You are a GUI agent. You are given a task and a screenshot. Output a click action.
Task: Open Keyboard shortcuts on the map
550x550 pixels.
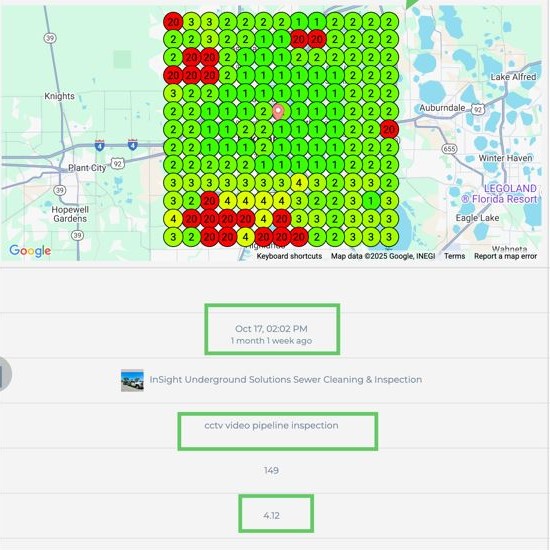[x=289, y=256]
